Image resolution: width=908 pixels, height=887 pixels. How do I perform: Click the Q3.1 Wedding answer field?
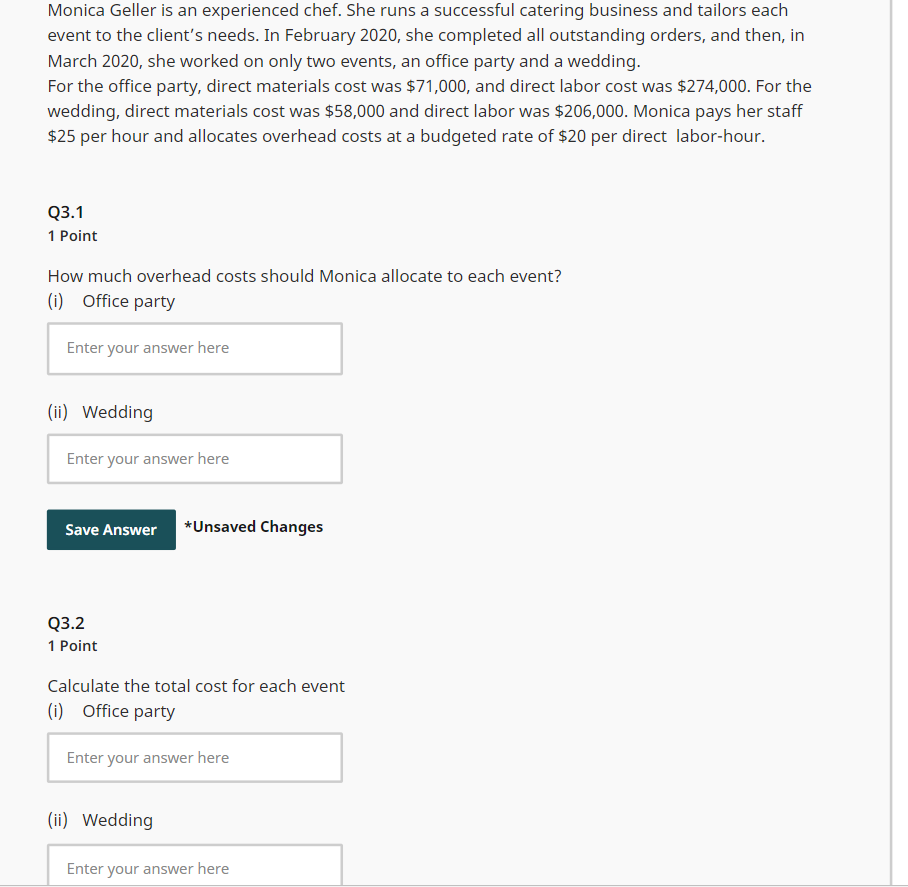[195, 459]
